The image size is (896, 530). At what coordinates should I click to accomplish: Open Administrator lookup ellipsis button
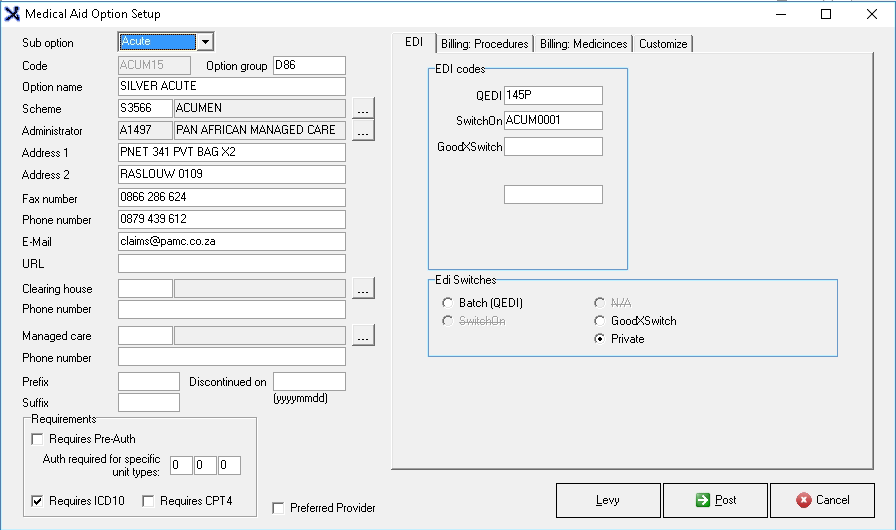tap(363, 130)
